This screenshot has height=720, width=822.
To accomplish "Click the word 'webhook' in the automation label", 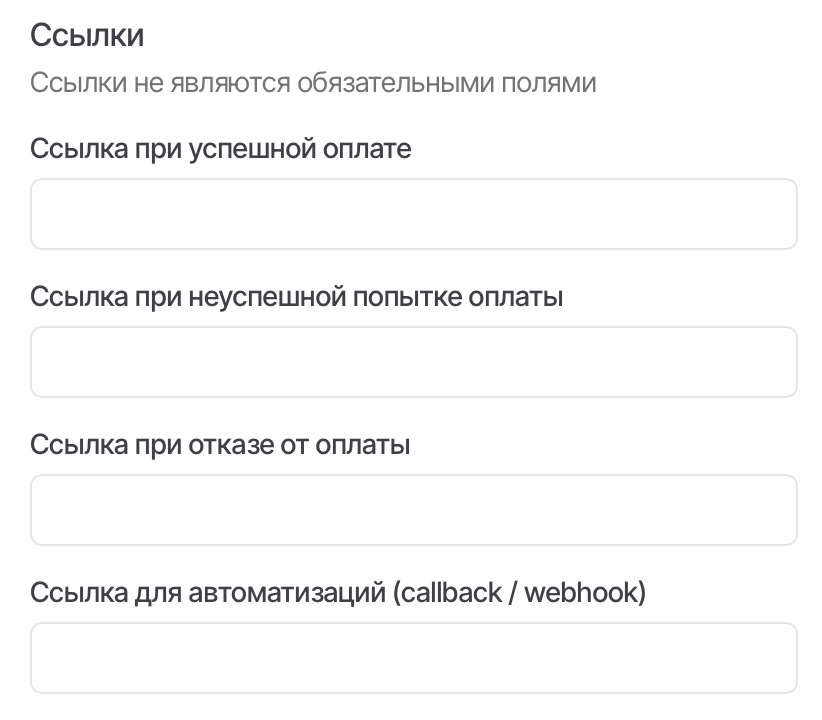I will (x=581, y=593).
